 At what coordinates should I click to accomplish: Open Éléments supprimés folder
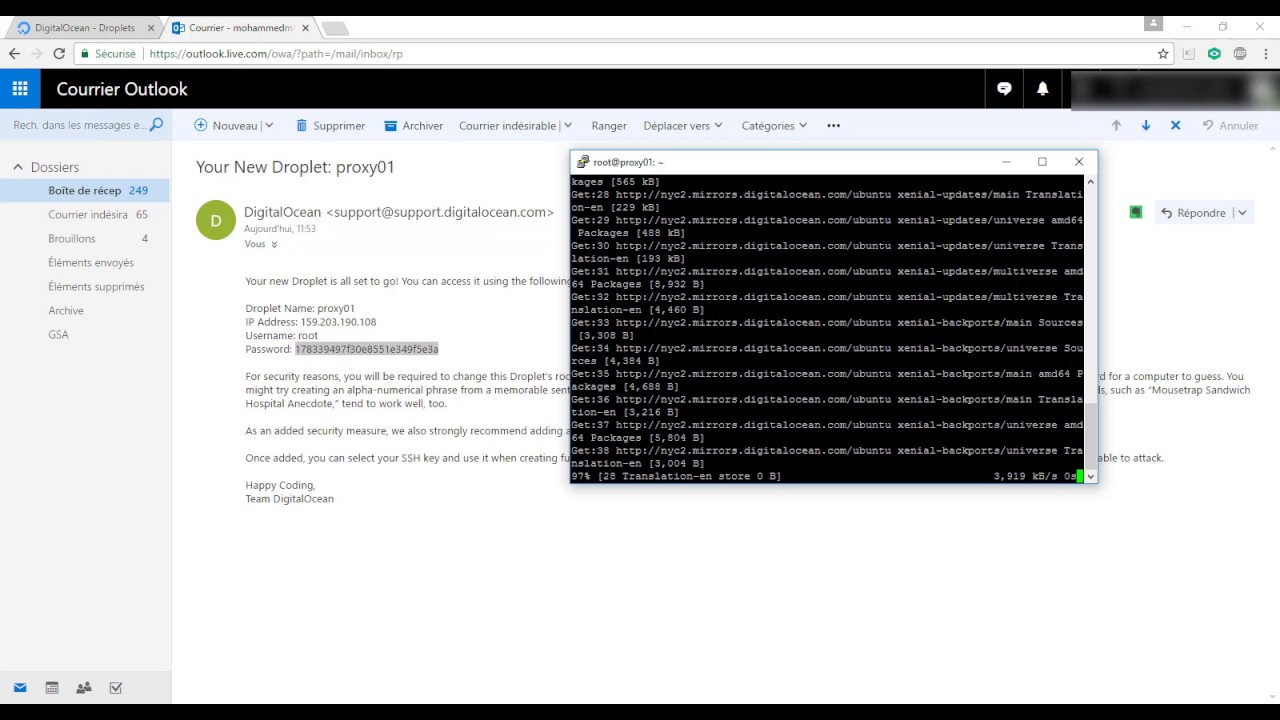click(85, 286)
